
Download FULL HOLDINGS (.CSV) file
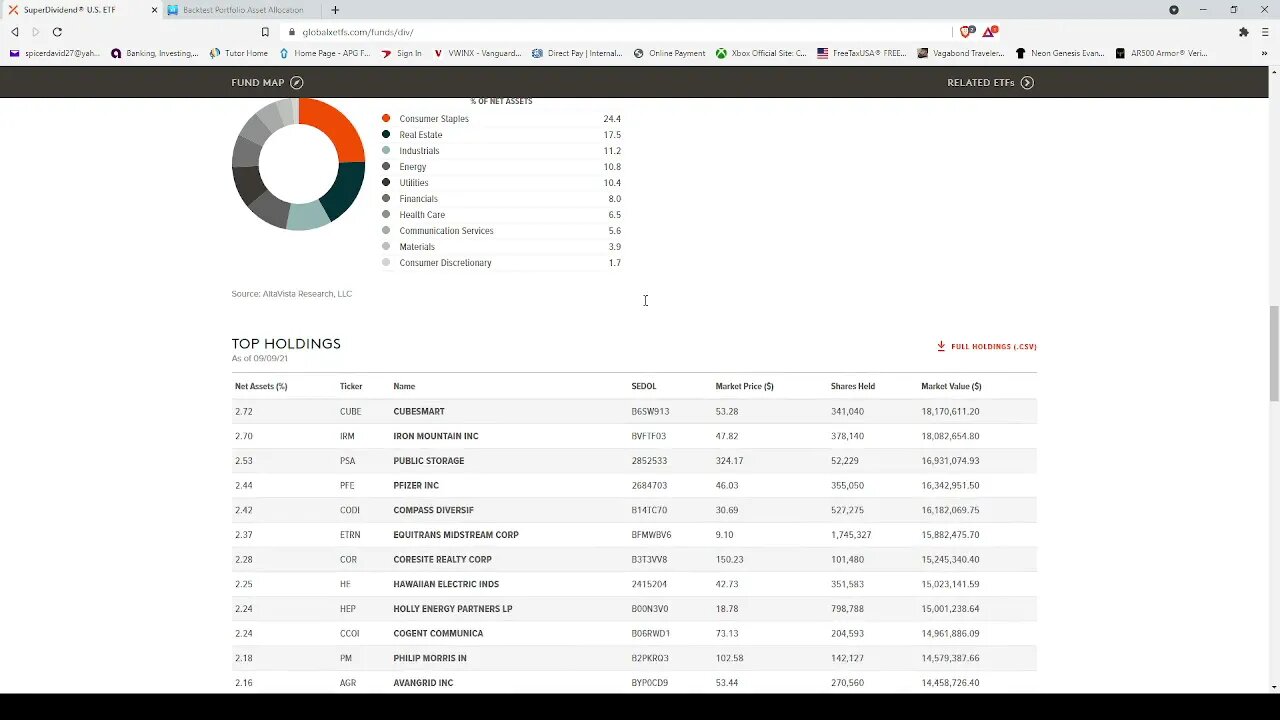[987, 347]
